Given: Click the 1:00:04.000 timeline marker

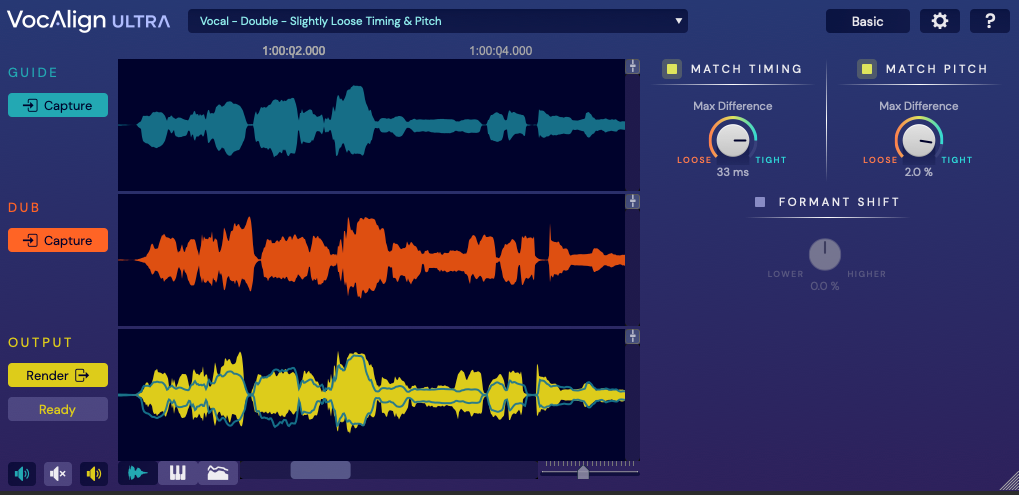Looking at the screenshot, I should (500, 51).
